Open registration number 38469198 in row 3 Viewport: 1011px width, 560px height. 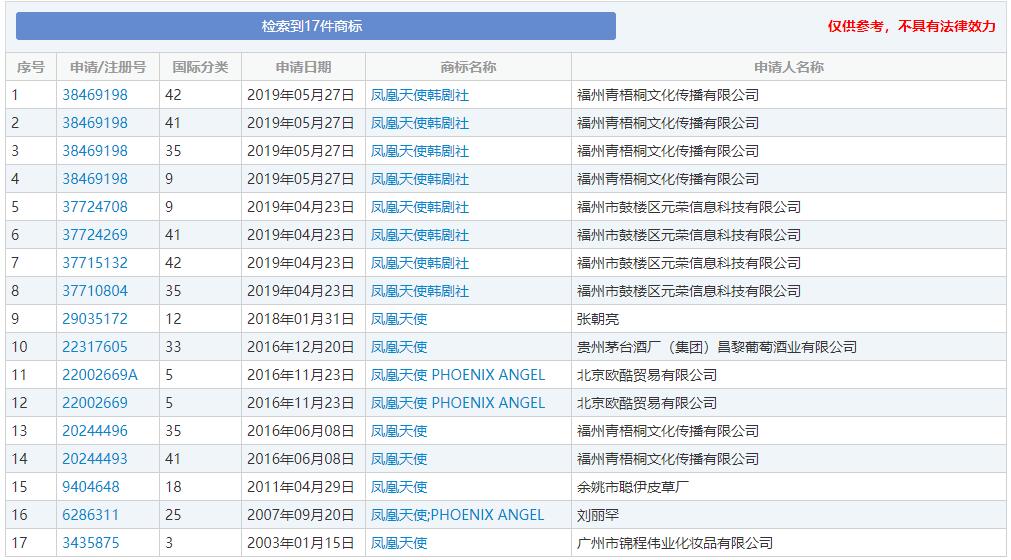(95, 151)
